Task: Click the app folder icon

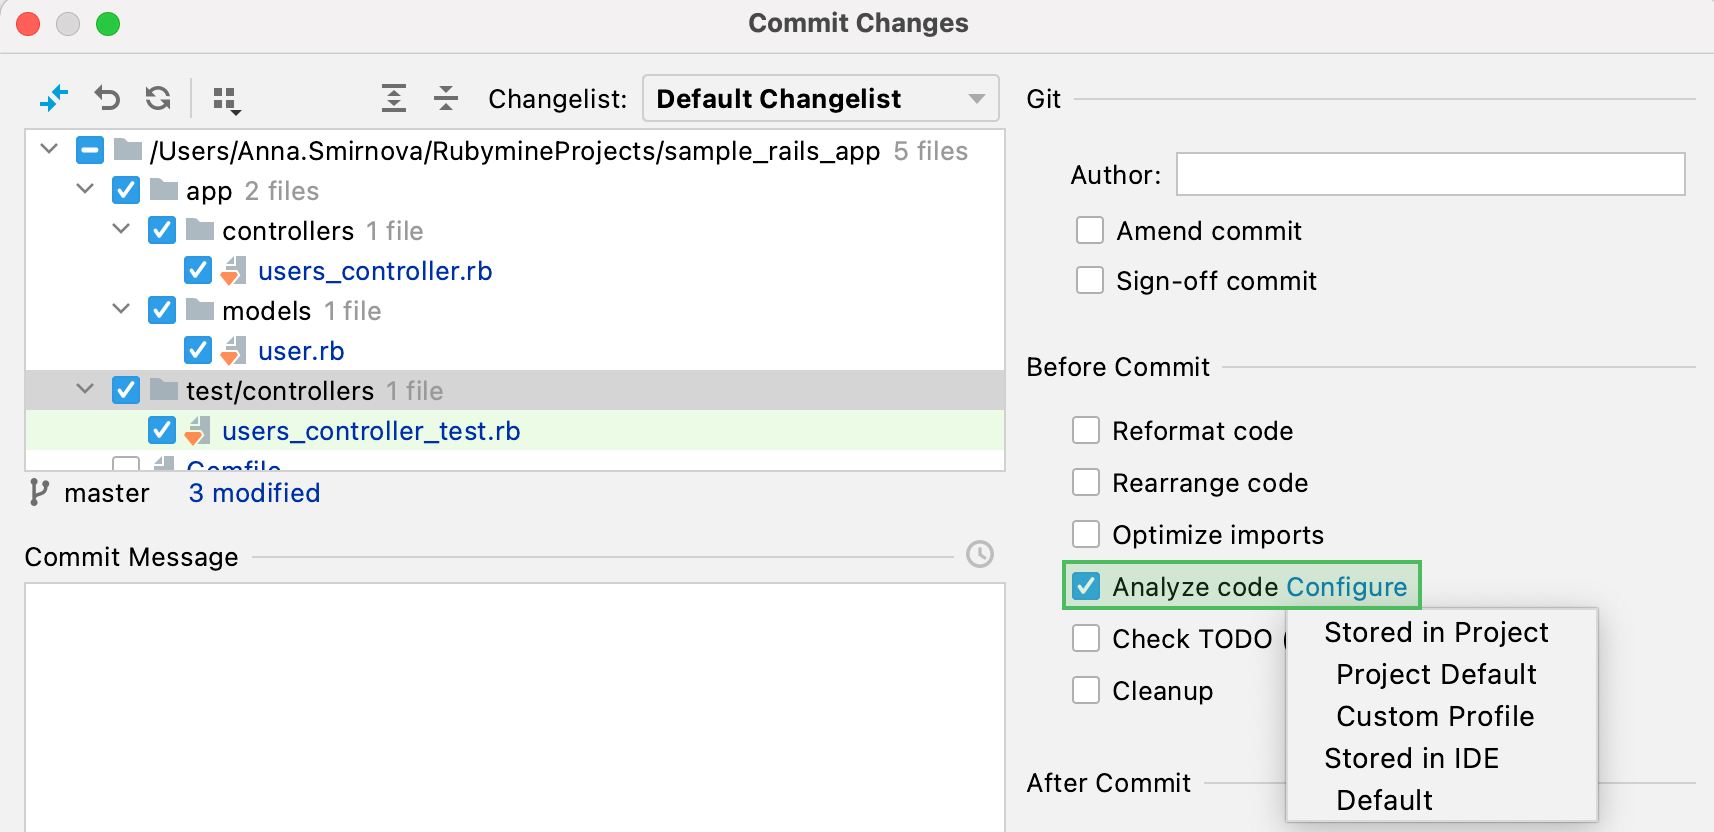Action: click(163, 190)
